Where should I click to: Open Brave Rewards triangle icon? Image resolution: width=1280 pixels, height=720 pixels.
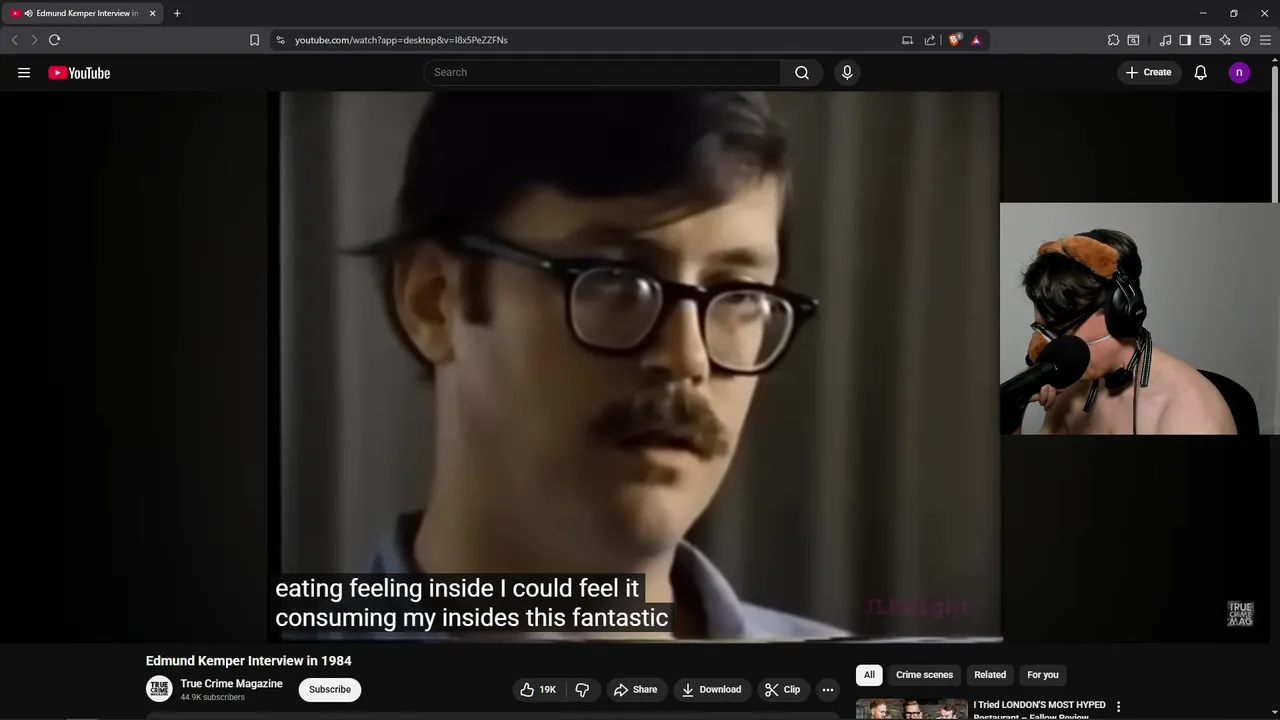pyautogui.click(x=976, y=40)
